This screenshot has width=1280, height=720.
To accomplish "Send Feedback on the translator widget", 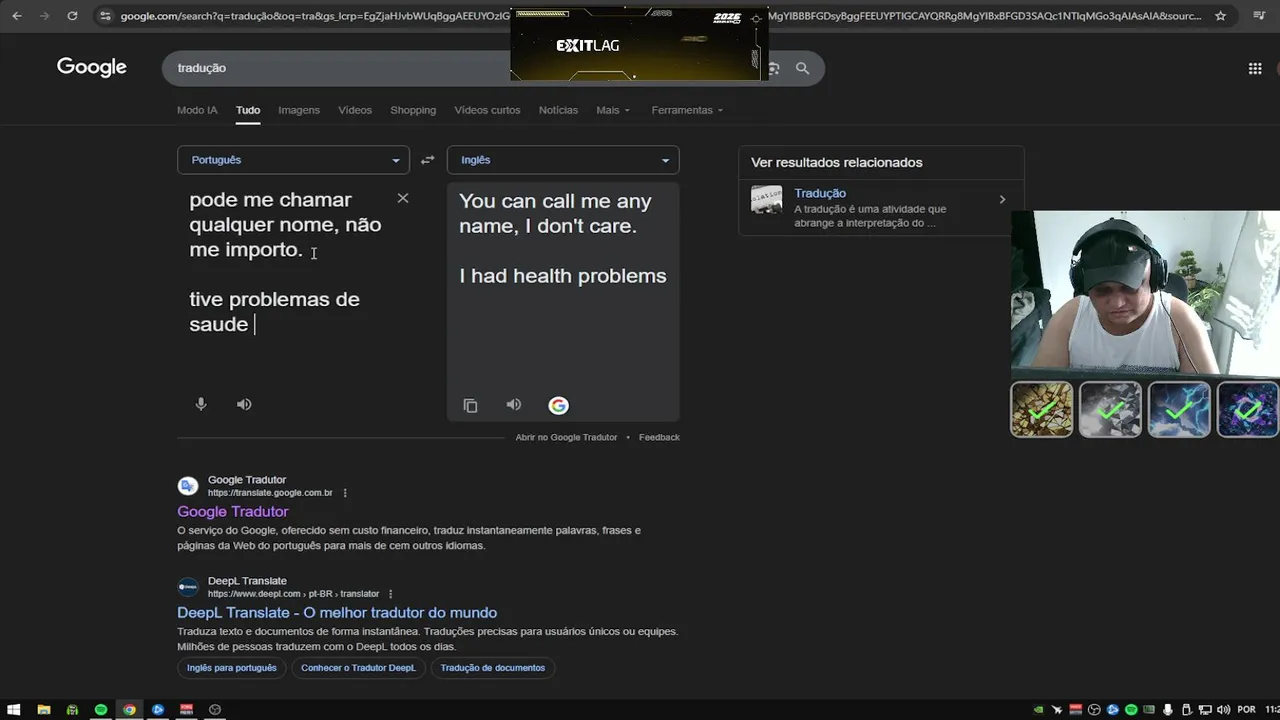I will tap(659, 437).
